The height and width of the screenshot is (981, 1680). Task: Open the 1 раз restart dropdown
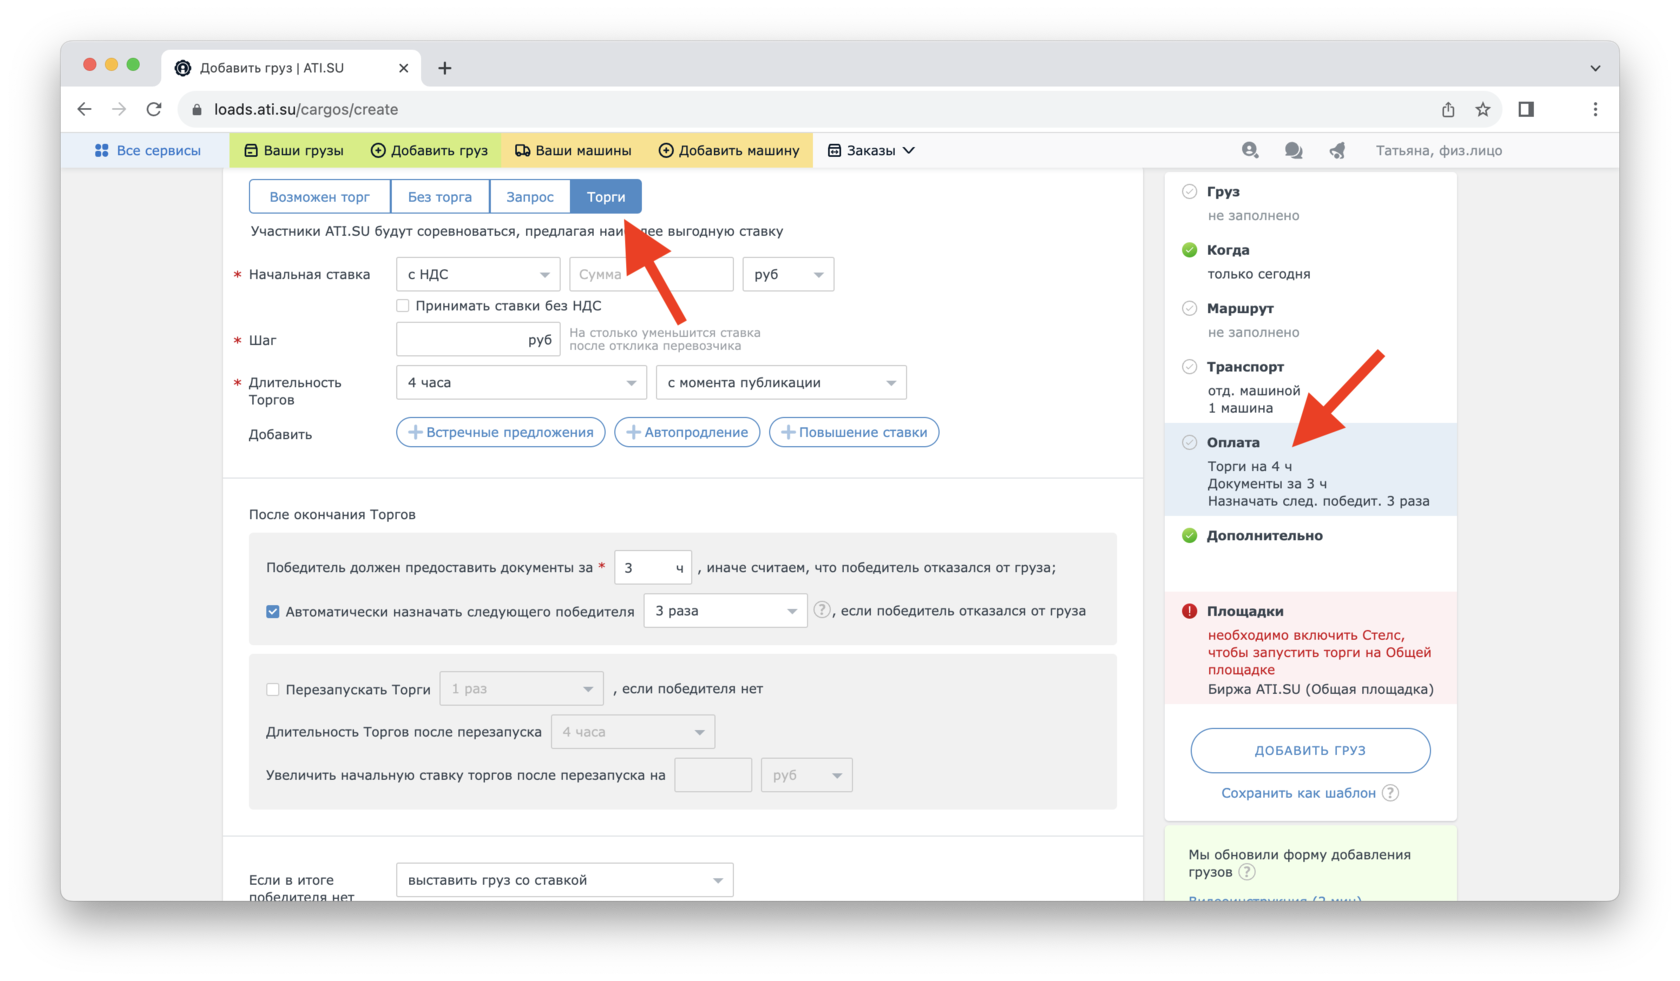point(521,689)
